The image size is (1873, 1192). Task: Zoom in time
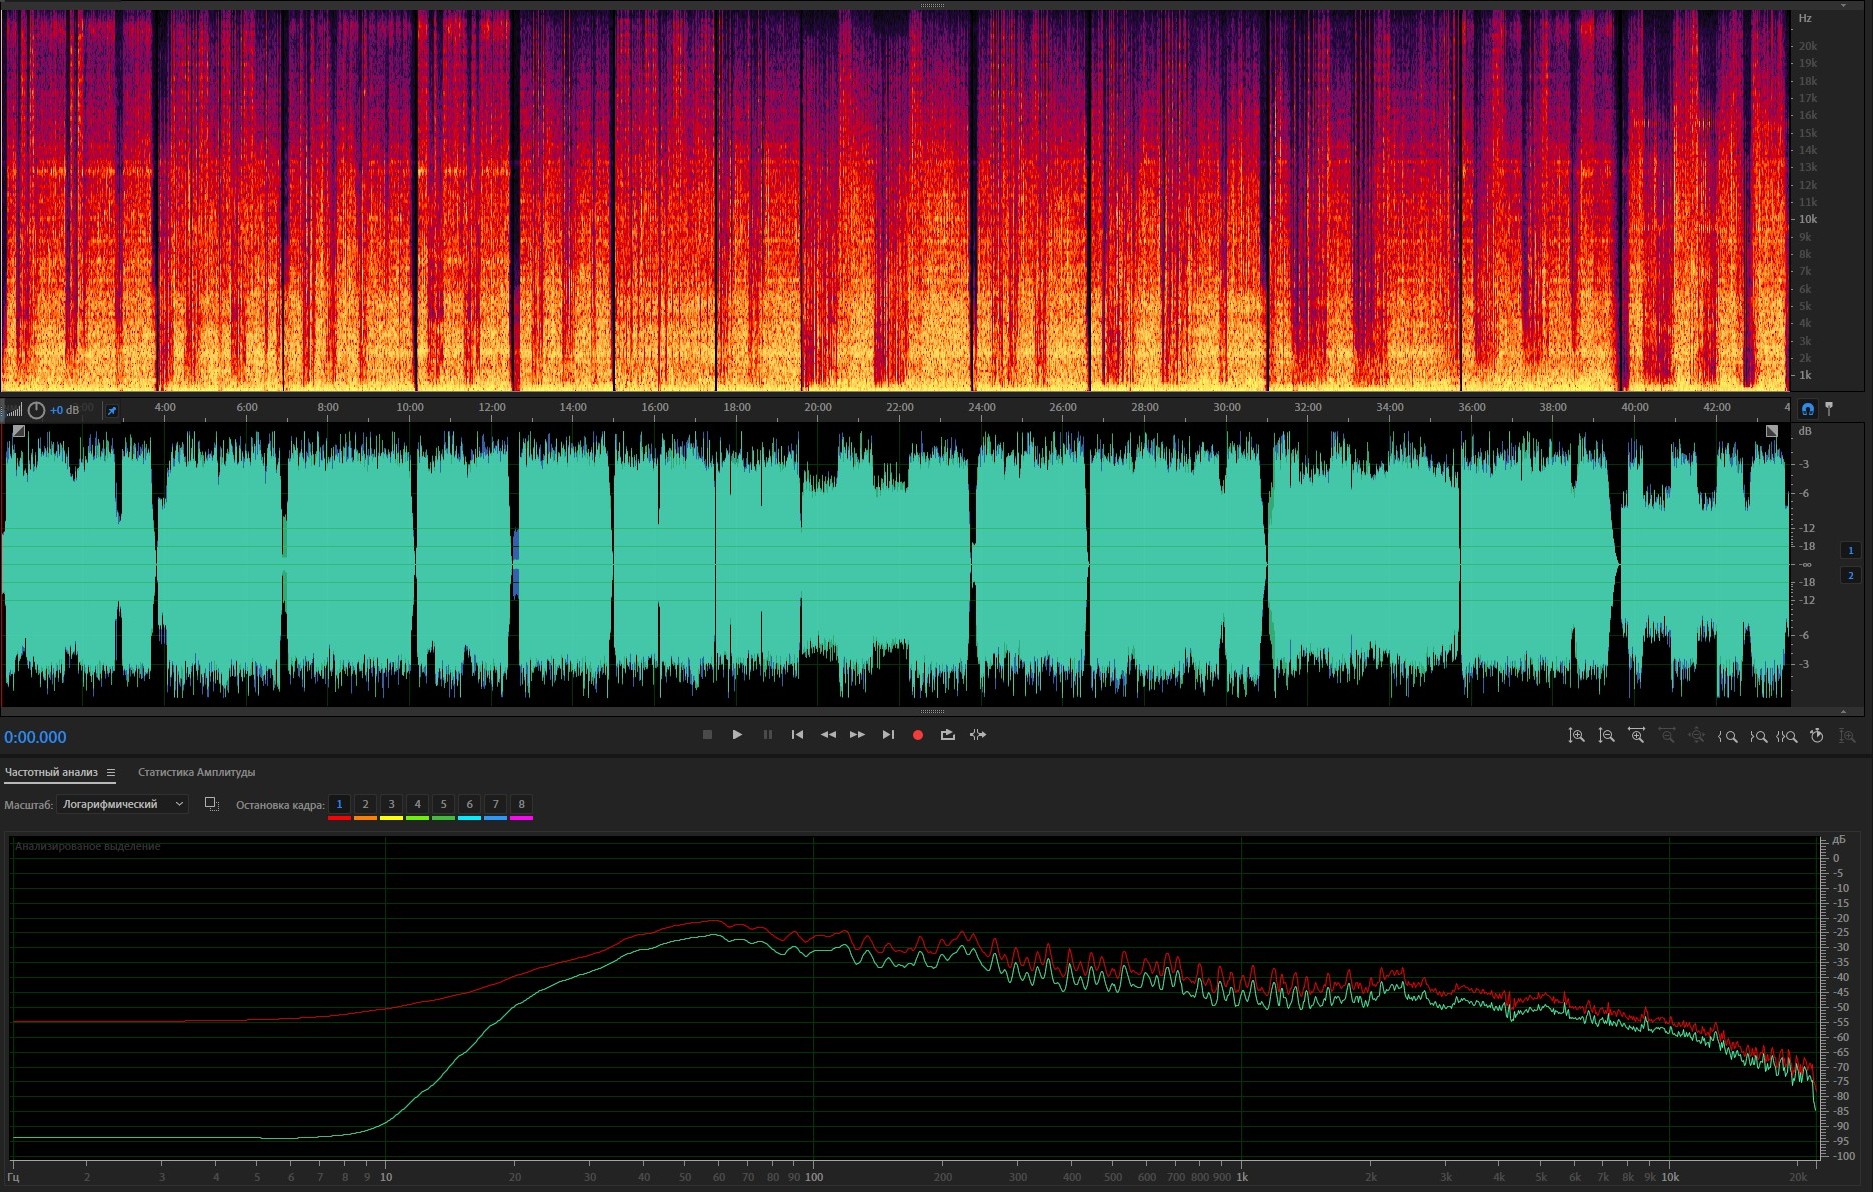1636,736
